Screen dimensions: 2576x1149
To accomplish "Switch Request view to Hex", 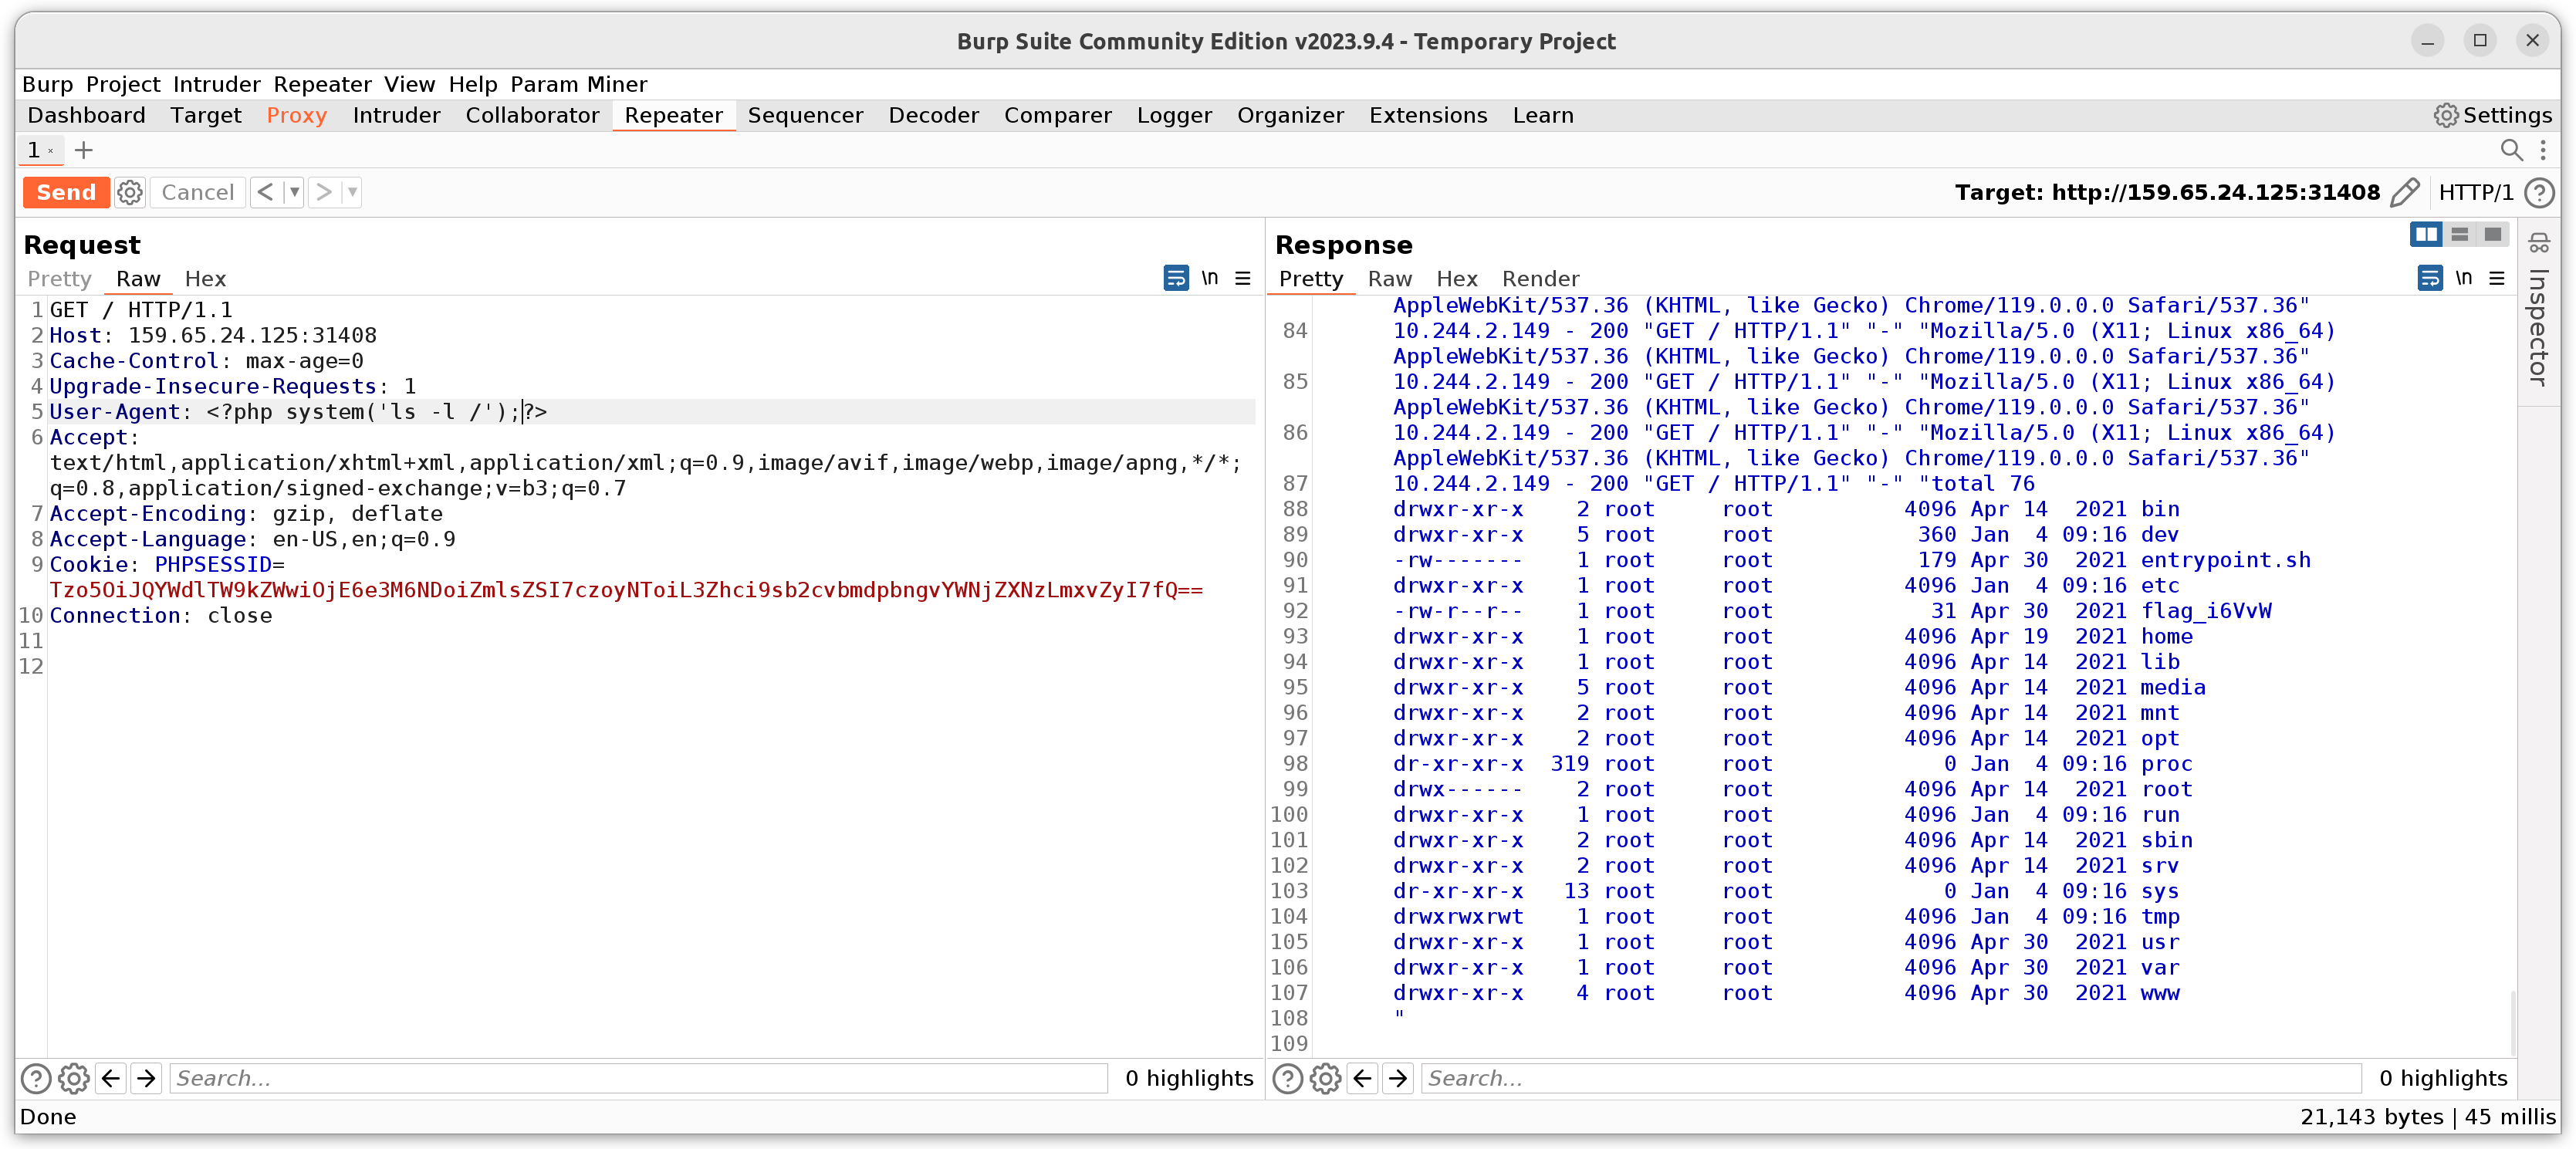I will tap(205, 278).
